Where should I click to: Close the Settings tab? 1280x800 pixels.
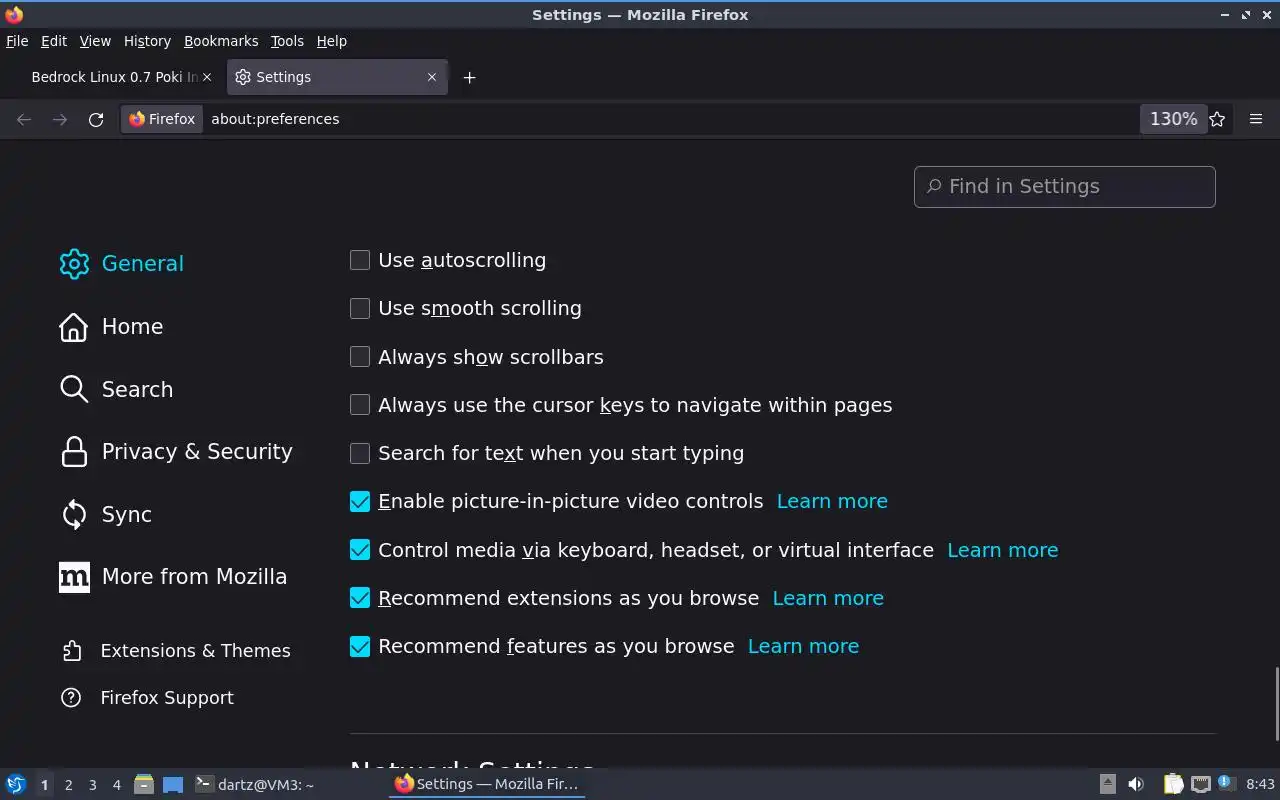pyautogui.click(x=432, y=77)
